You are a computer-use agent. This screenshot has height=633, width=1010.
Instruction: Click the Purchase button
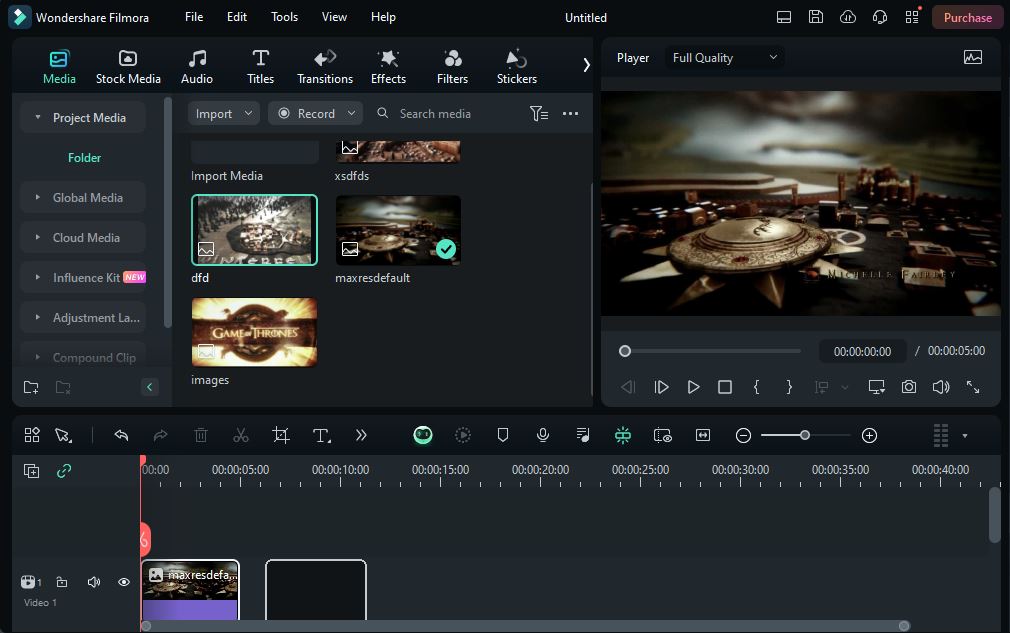tap(967, 17)
